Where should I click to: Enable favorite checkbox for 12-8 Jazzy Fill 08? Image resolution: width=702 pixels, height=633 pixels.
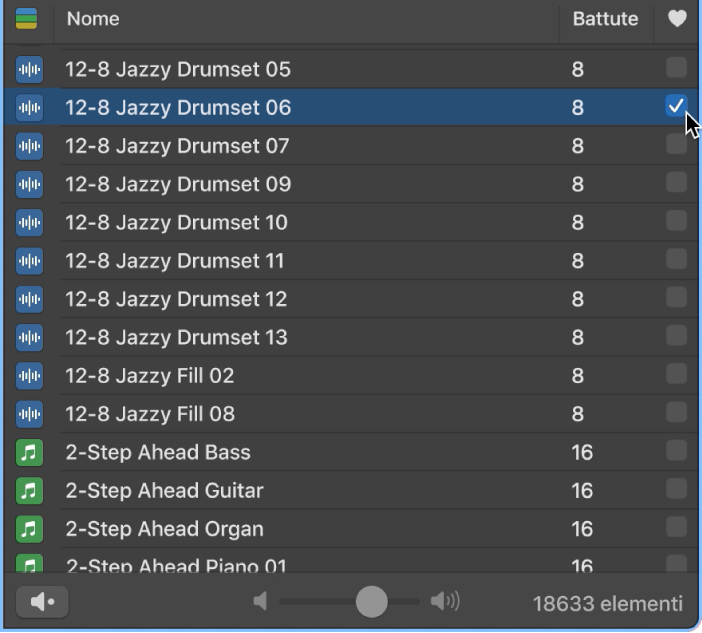pyautogui.click(x=676, y=413)
